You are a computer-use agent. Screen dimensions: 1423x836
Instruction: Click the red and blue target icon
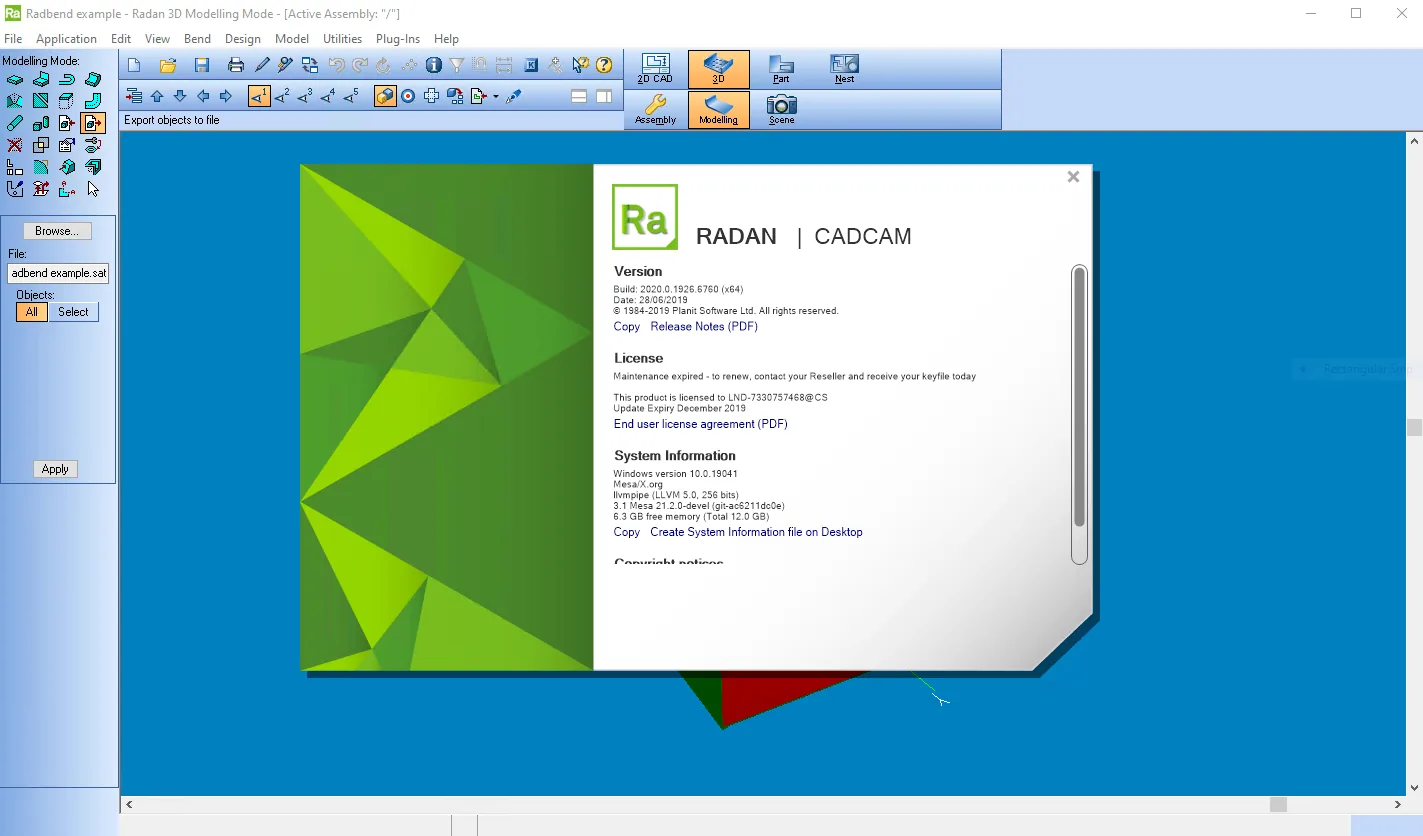[408, 96]
